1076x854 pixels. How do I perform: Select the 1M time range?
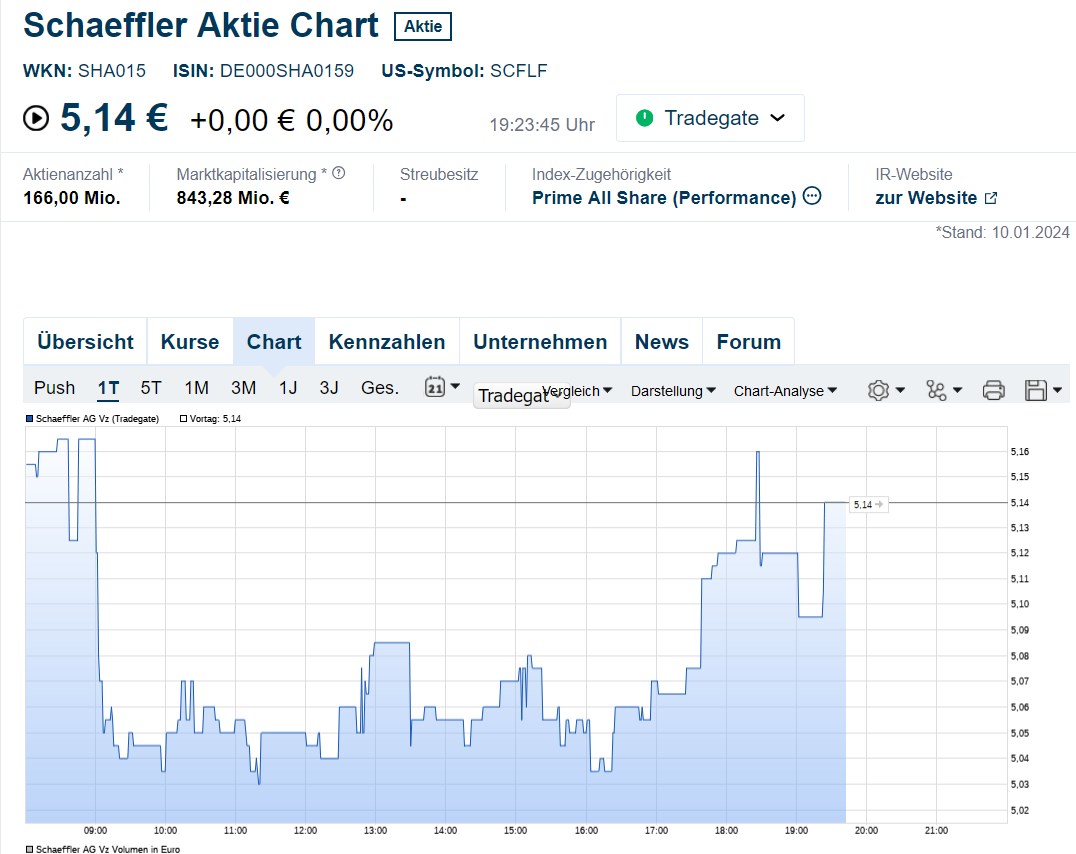196,388
